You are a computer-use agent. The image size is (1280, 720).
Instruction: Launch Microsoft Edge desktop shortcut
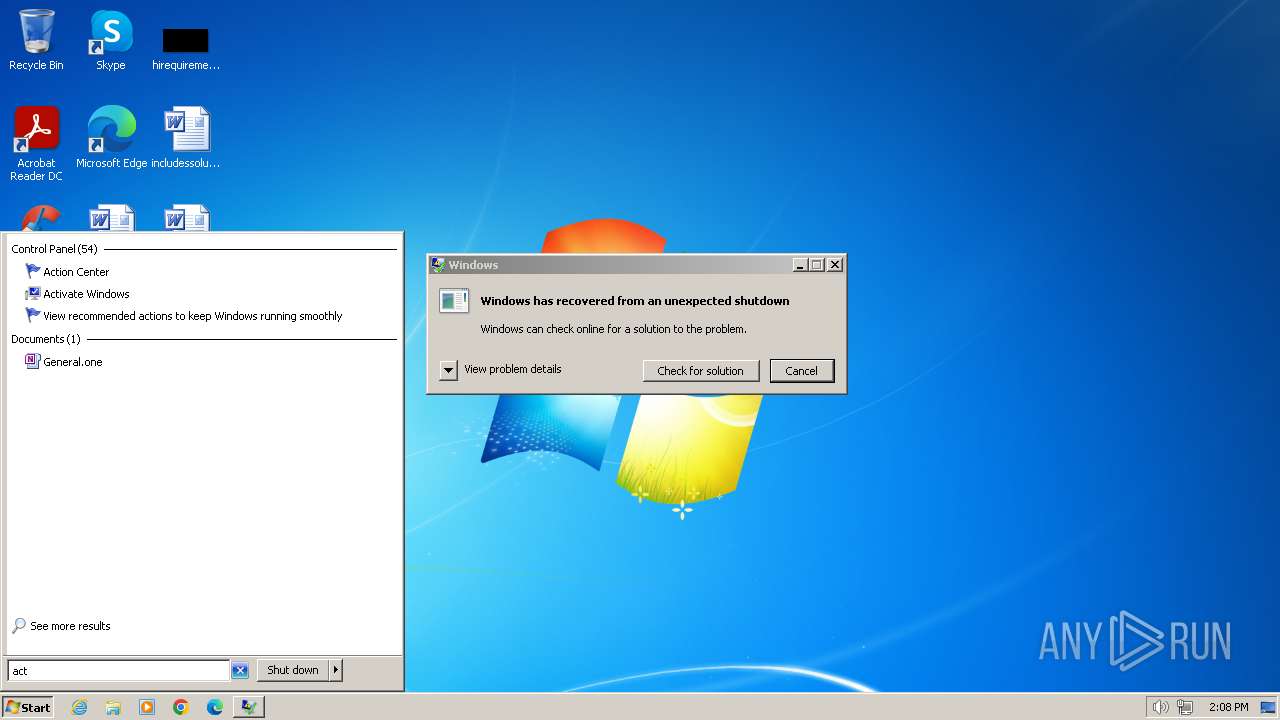click(x=111, y=138)
